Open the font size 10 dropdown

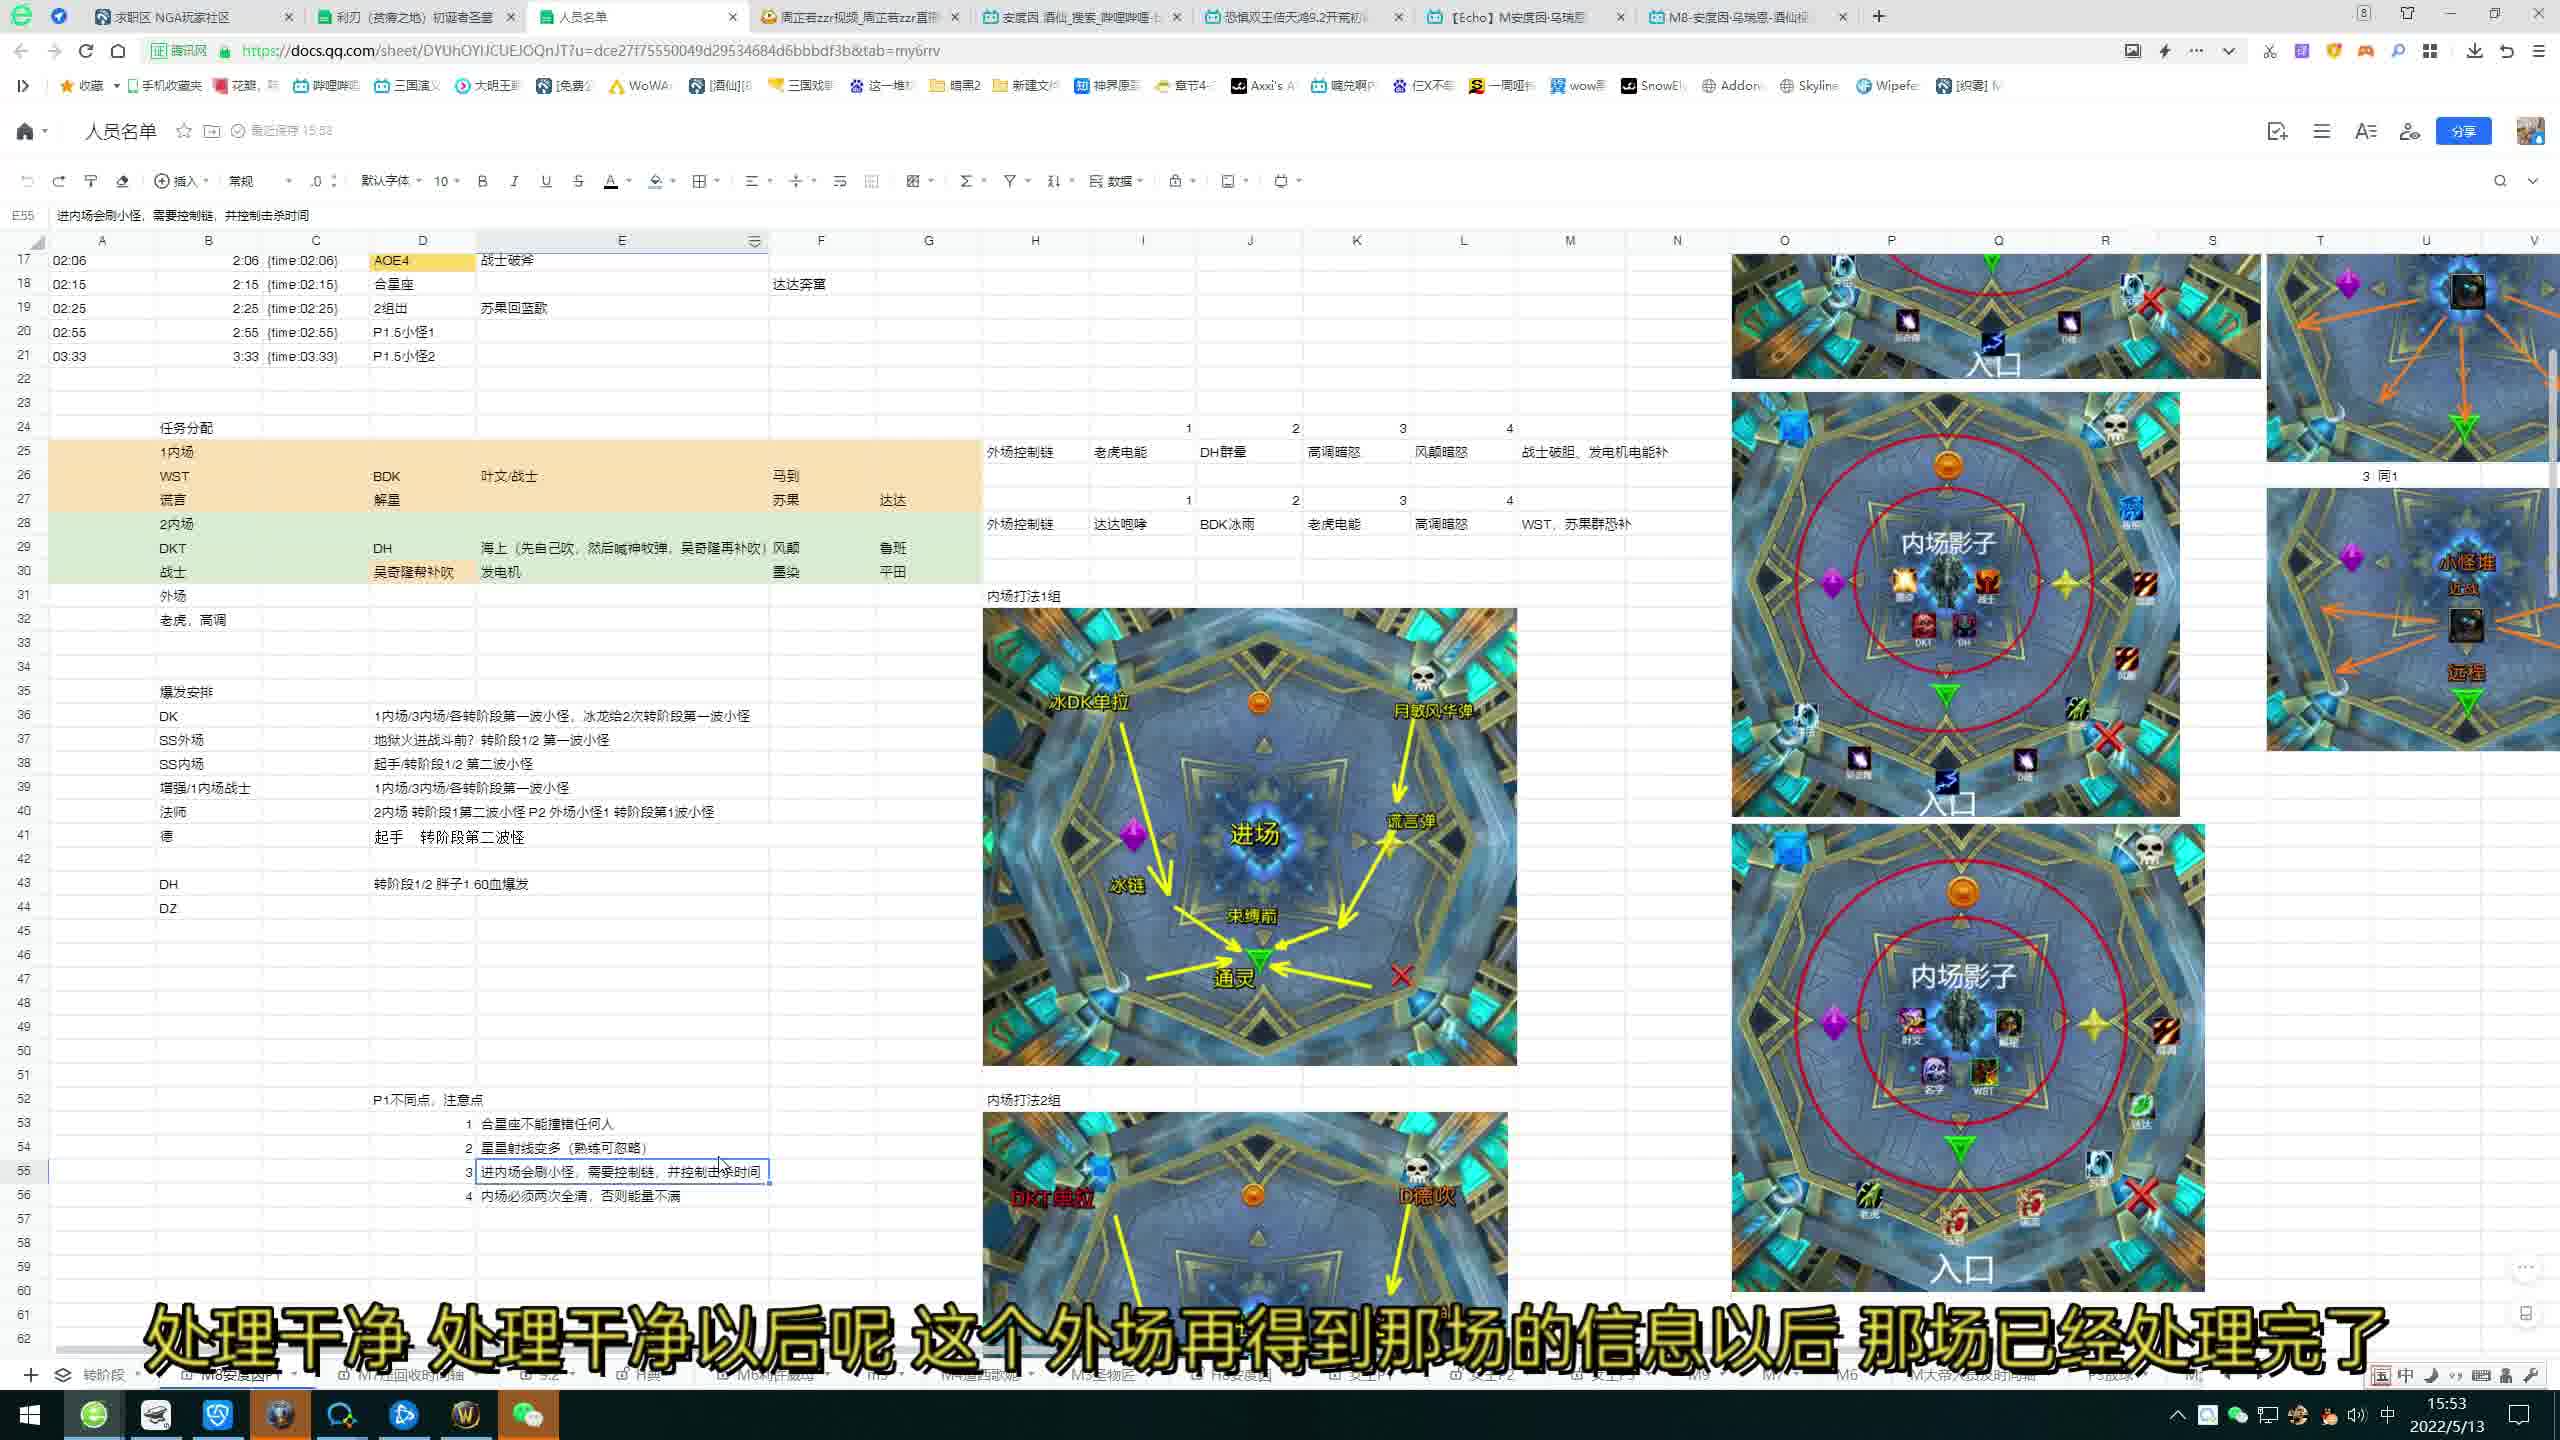[446, 181]
